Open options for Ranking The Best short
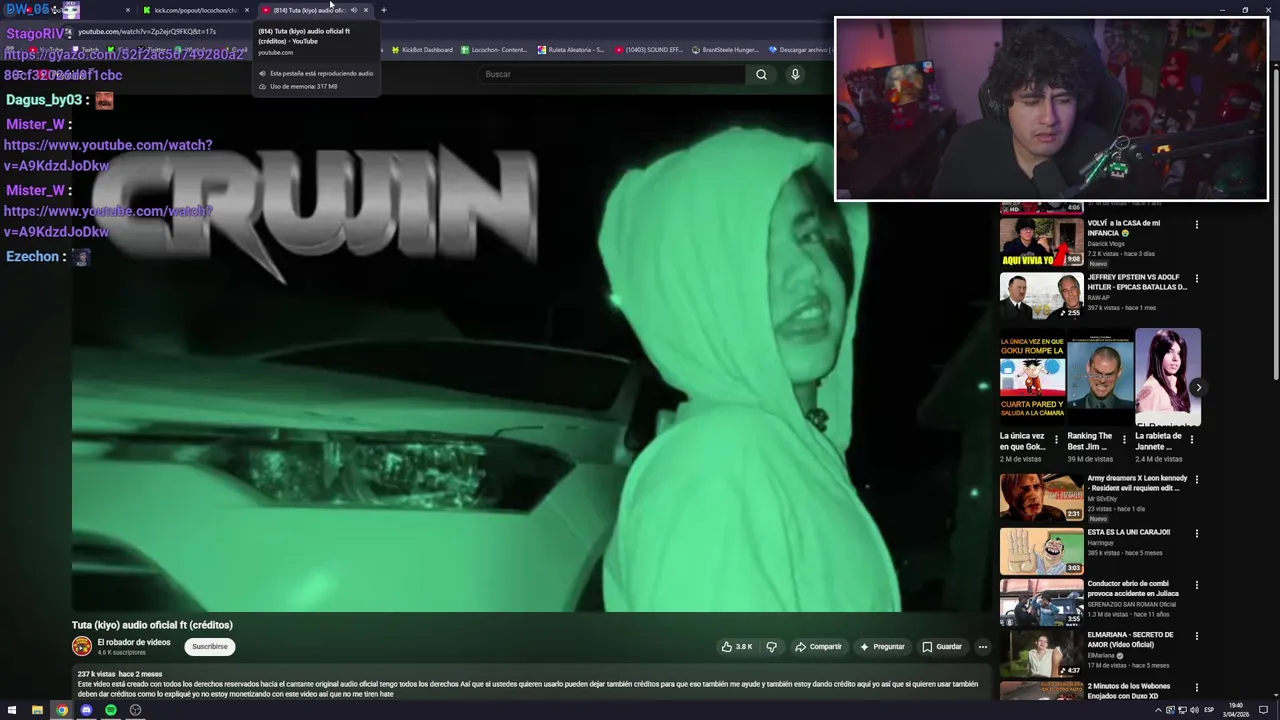The image size is (1280, 720). coord(1124,440)
